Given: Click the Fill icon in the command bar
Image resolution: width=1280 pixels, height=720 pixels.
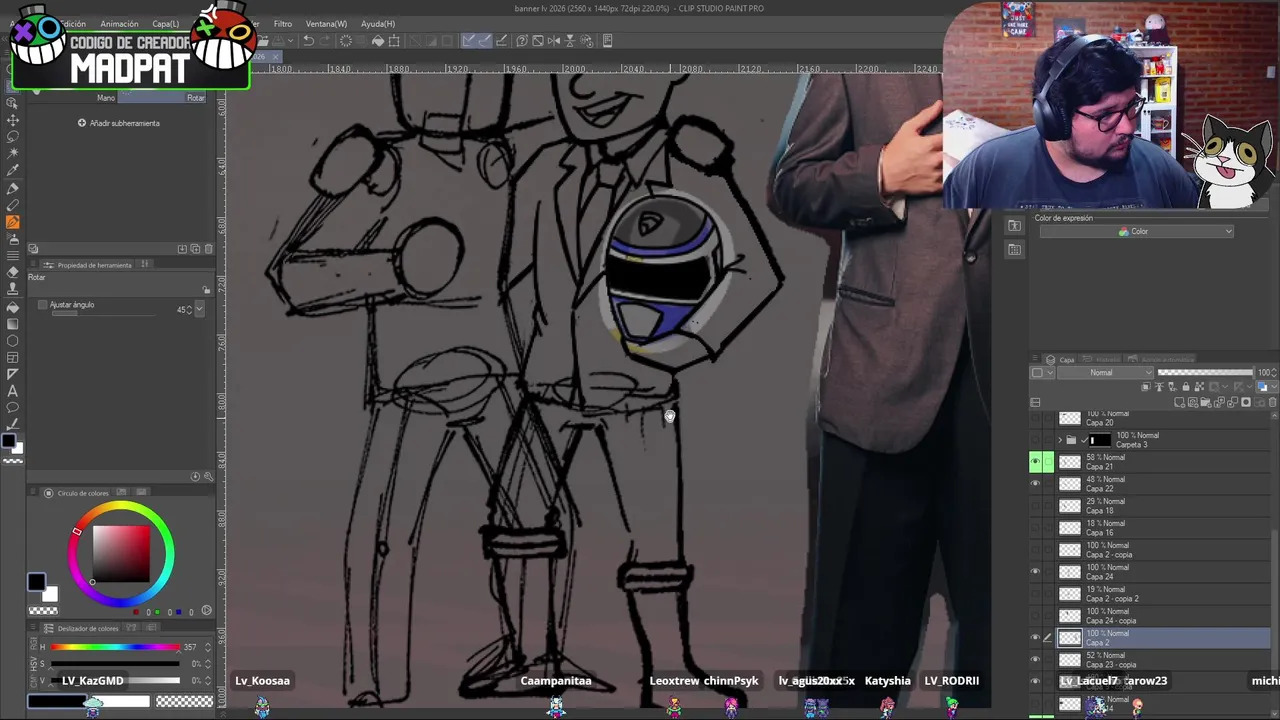Looking at the screenshot, I should click(378, 41).
